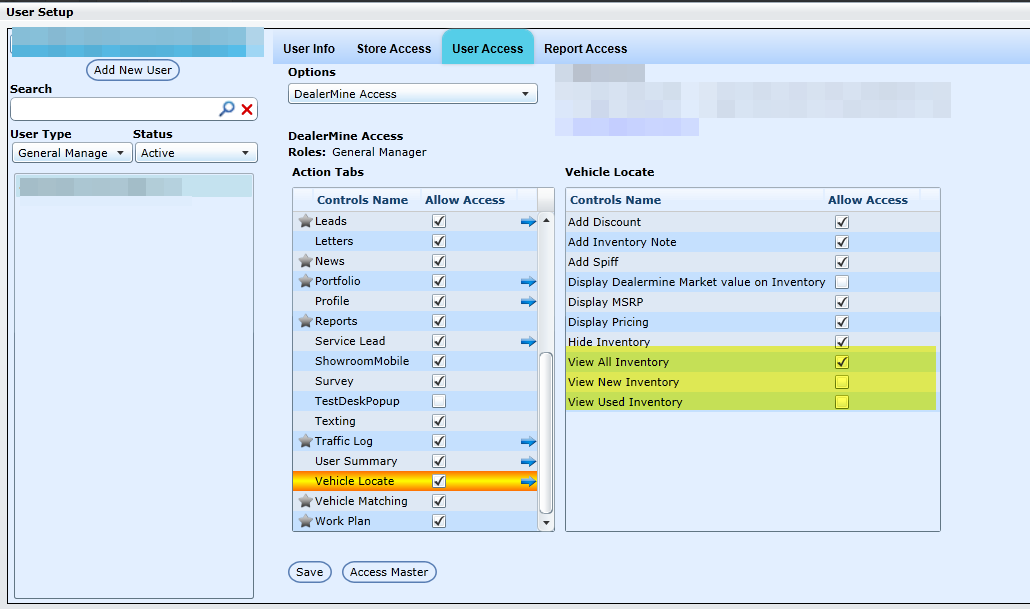Image resolution: width=1030 pixels, height=609 pixels.
Task: Expand the Status dropdown
Action: (x=195, y=153)
